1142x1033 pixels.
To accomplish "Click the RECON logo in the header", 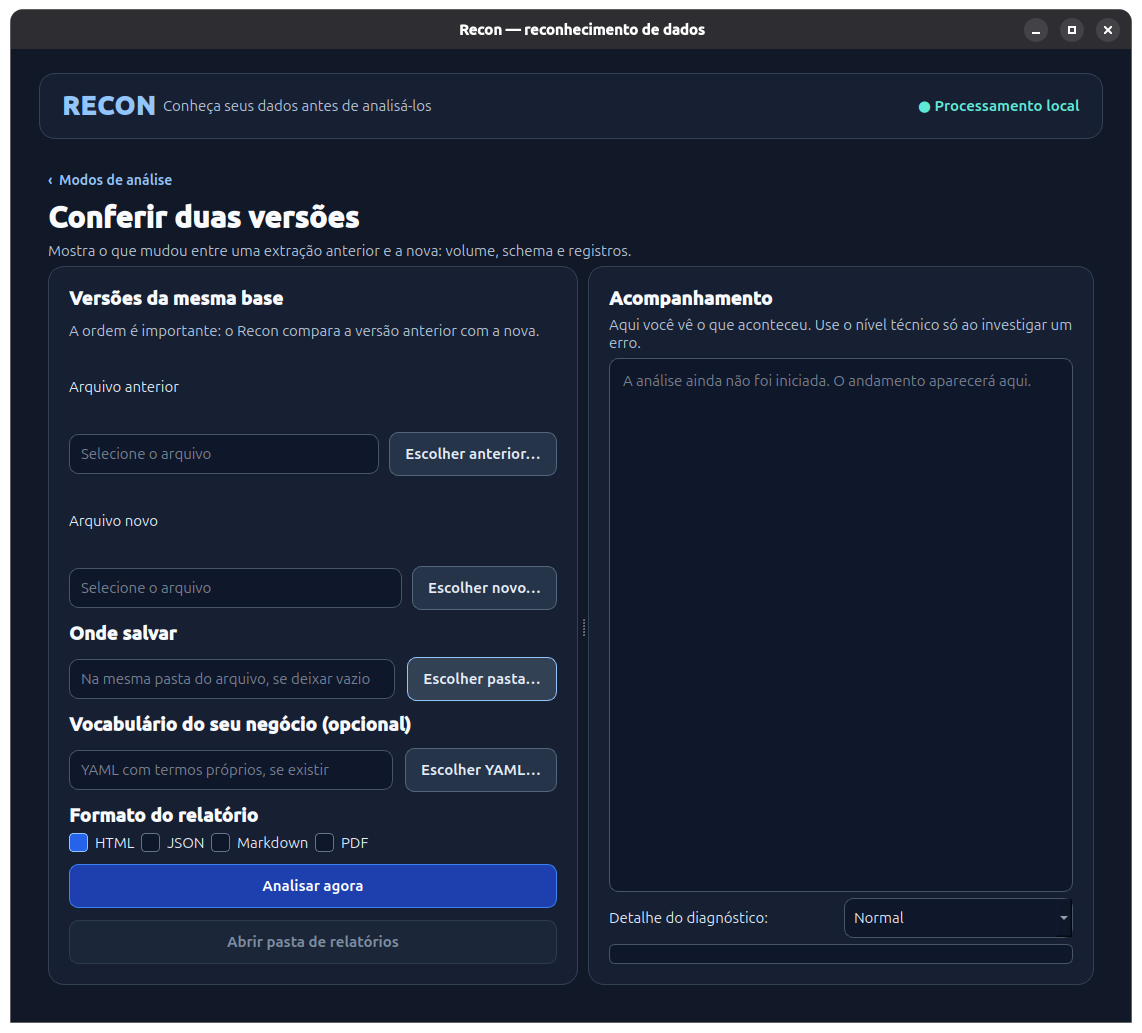I will tap(109, 106).
